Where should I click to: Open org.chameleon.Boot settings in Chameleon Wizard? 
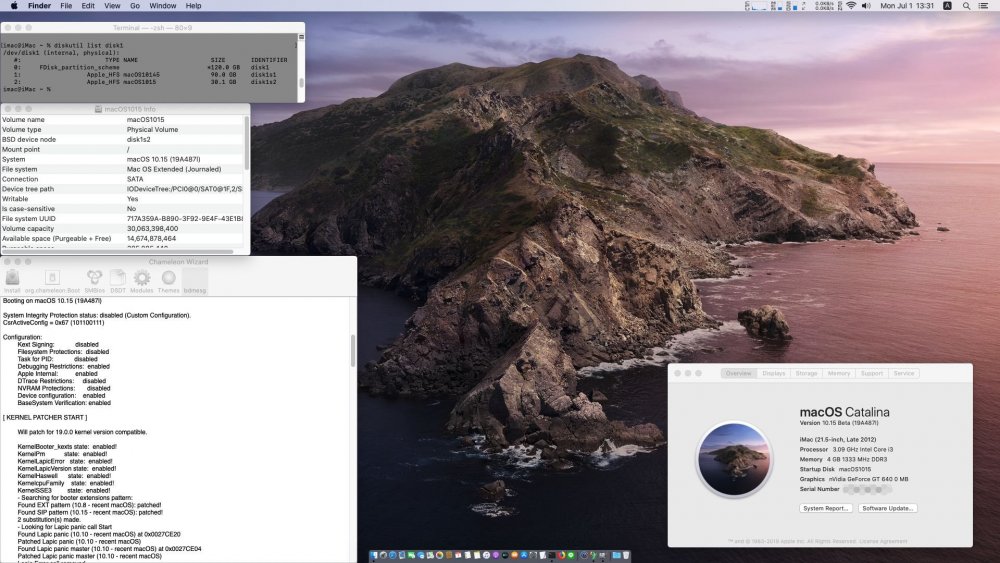(52, 281)
